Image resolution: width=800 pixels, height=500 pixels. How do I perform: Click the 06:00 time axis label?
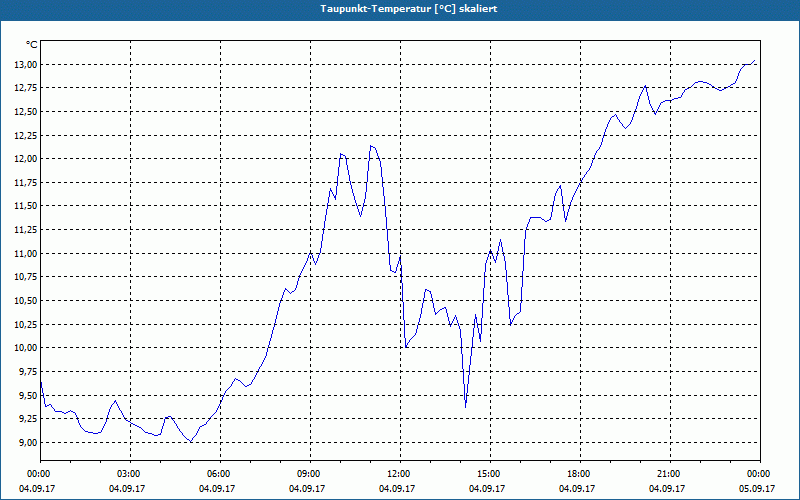point(220,474)
